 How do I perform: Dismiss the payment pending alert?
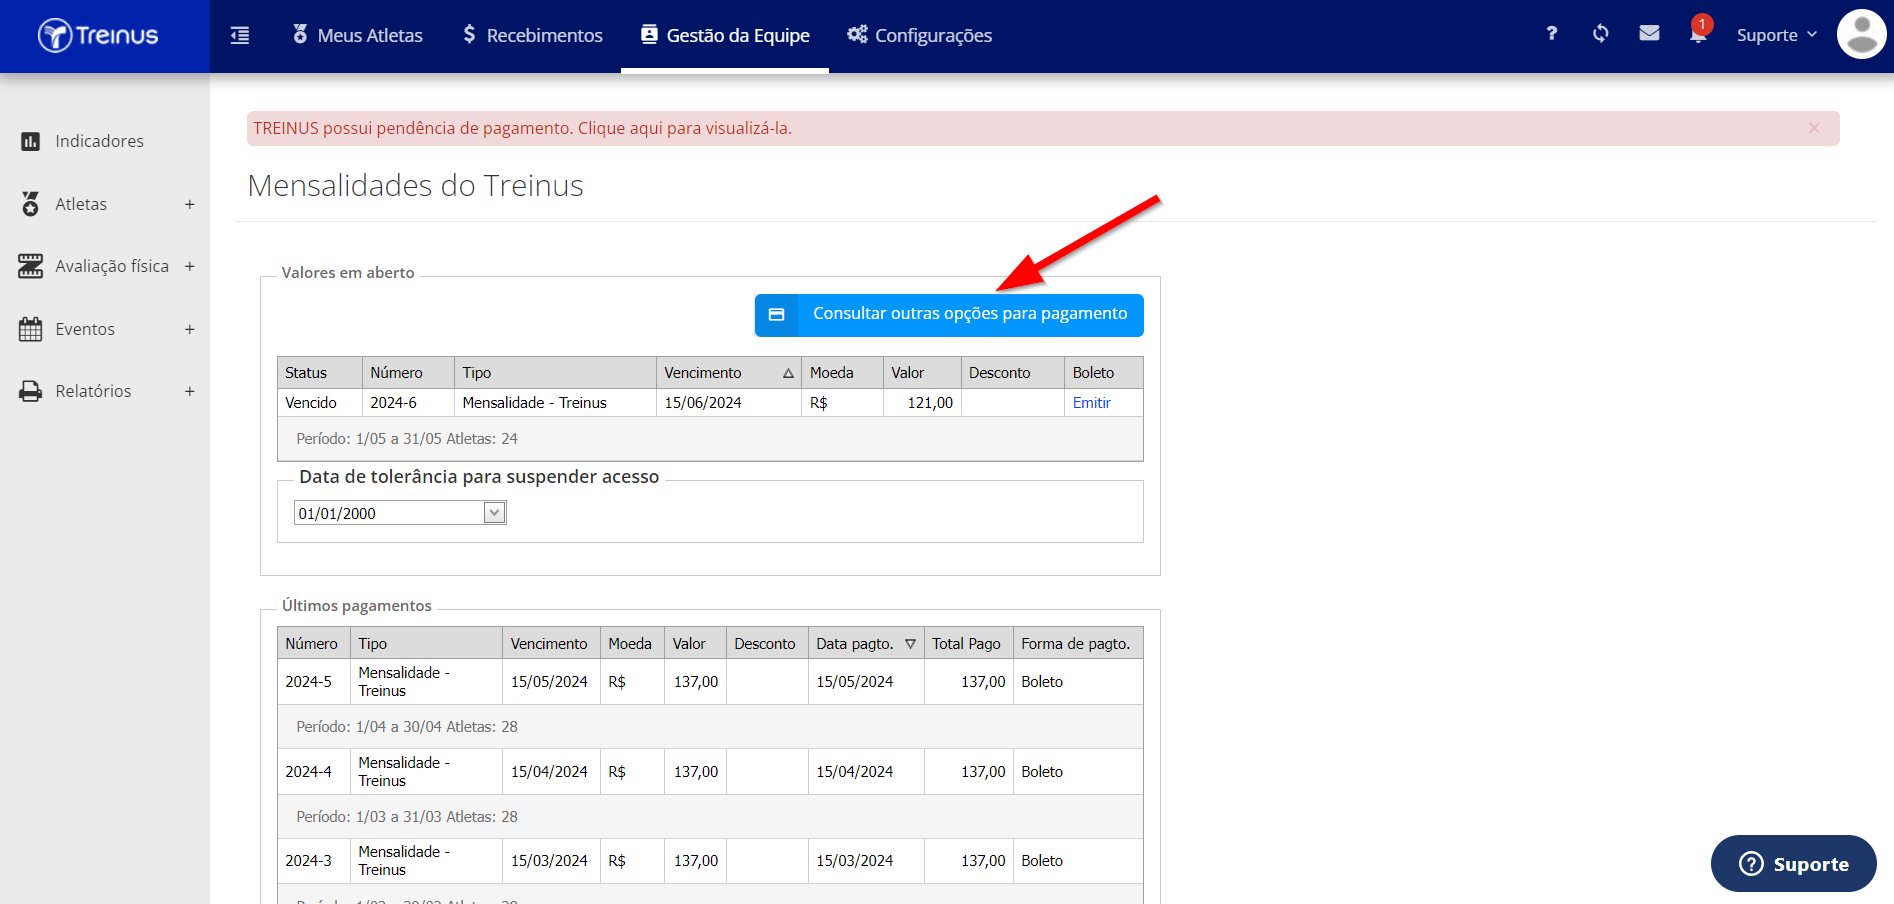click(x=1814, y=128)
